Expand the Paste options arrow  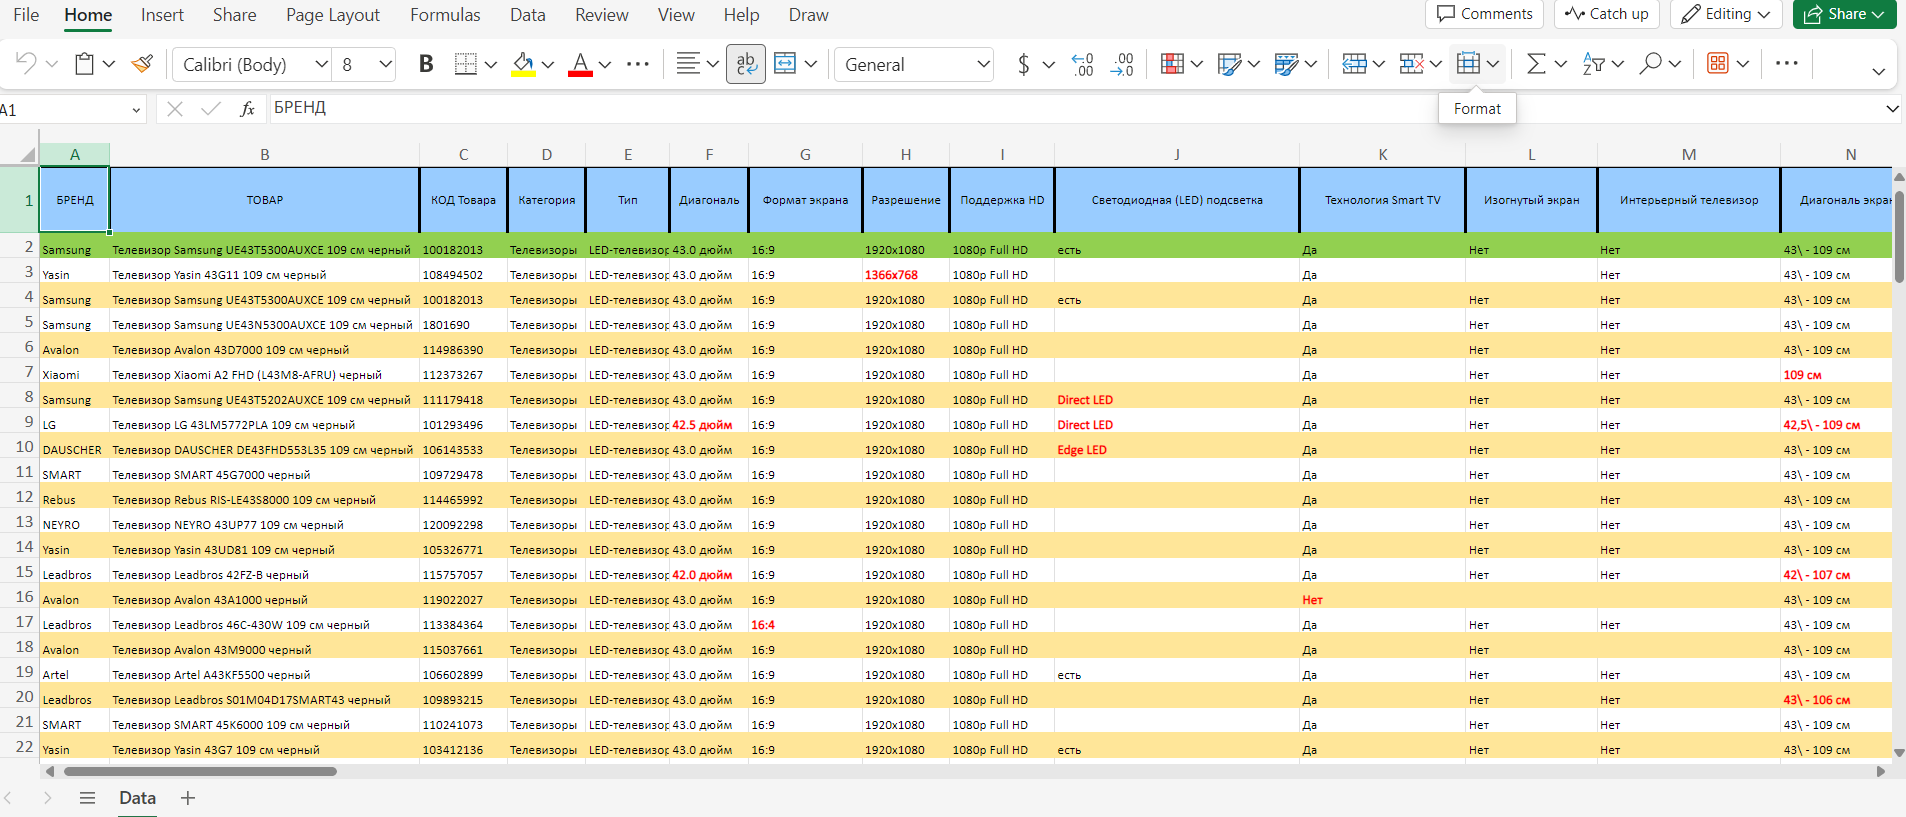coord(109,64)
